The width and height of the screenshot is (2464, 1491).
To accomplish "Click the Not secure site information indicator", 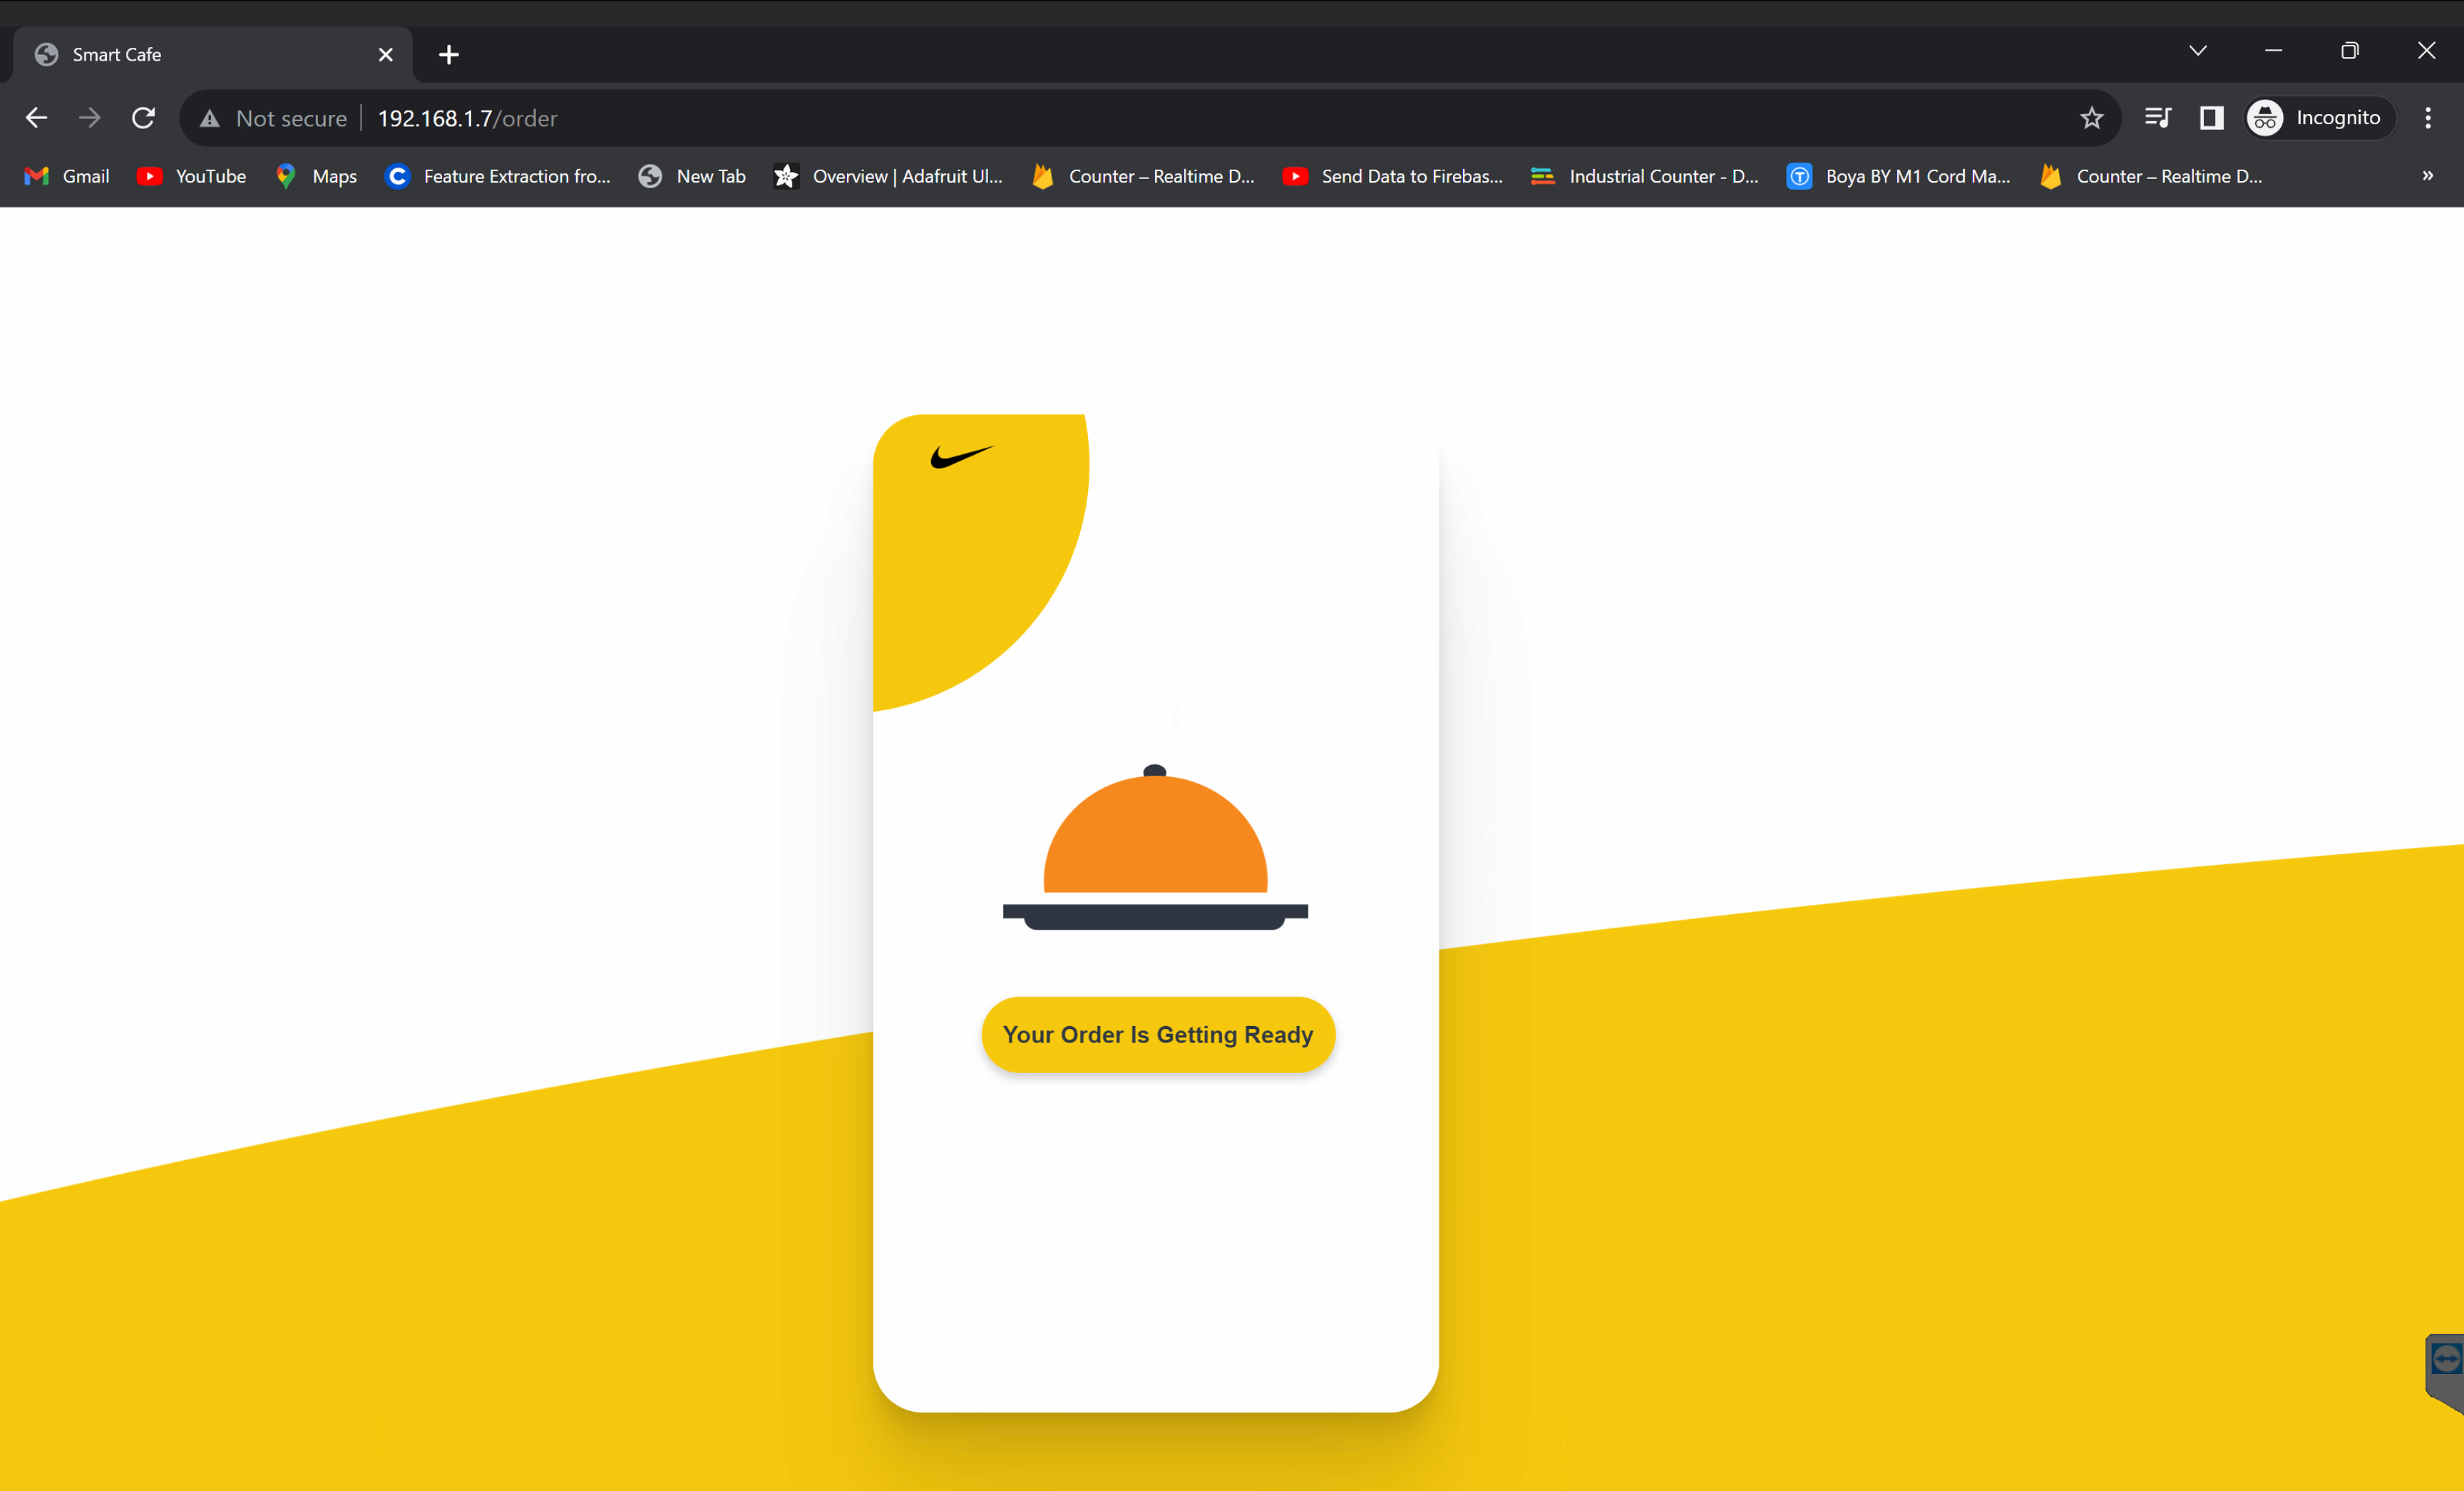I will click(273, 118).
